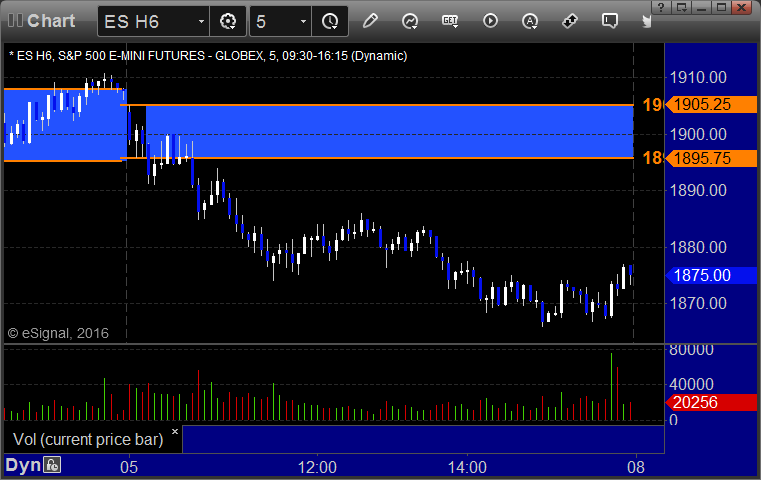Click the 1870.00 price axis label

point(698,303)
